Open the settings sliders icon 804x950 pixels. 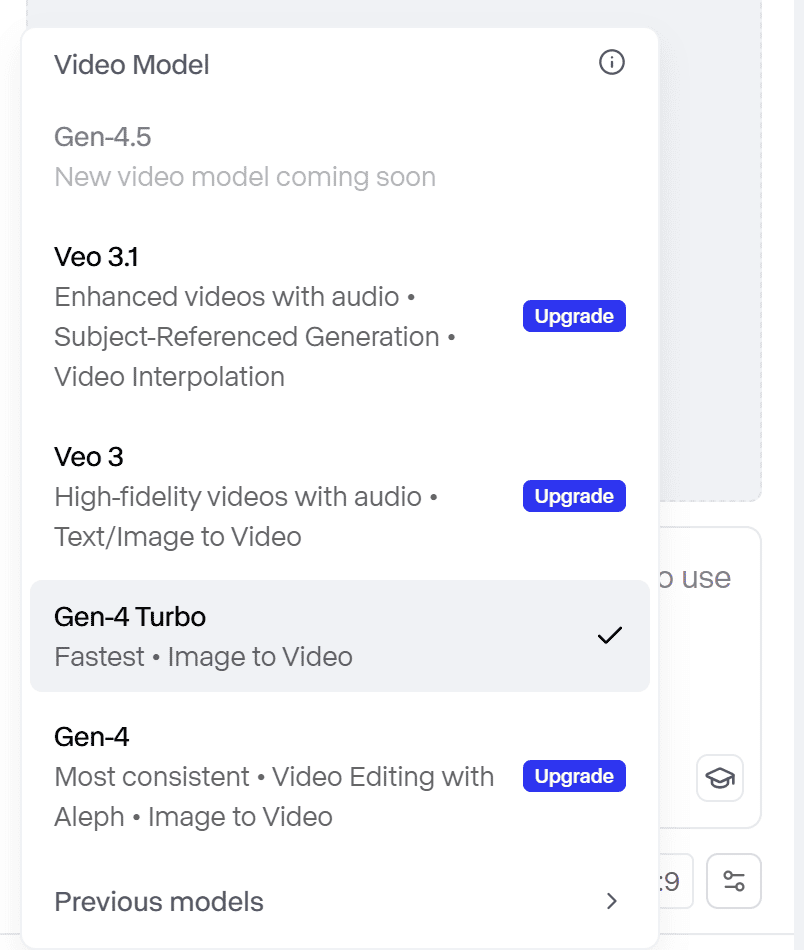tap(733, 881)
